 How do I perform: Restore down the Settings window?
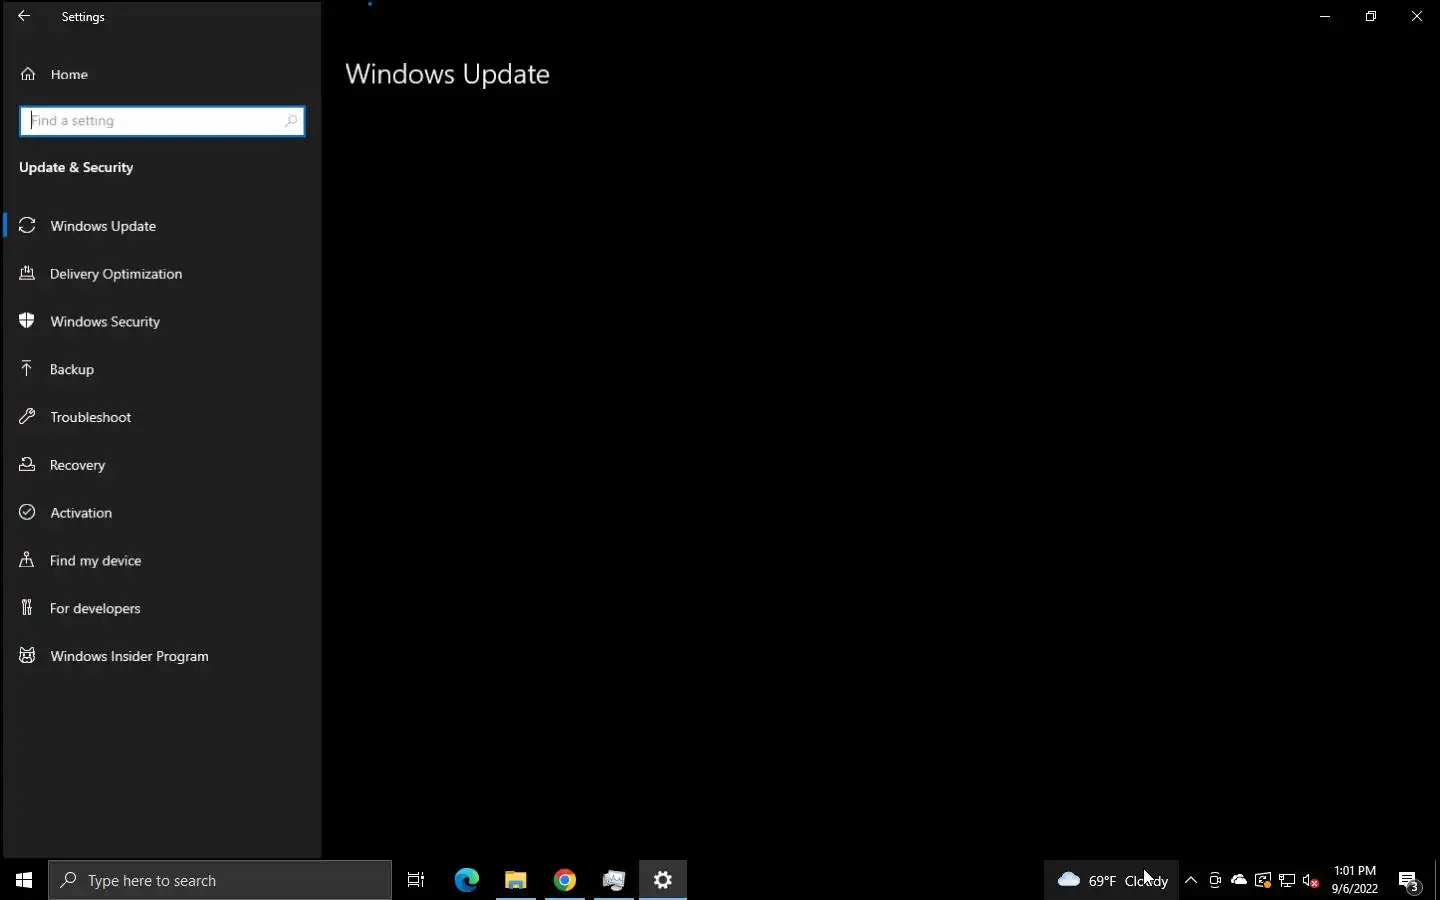click(x=1371, y=16)
